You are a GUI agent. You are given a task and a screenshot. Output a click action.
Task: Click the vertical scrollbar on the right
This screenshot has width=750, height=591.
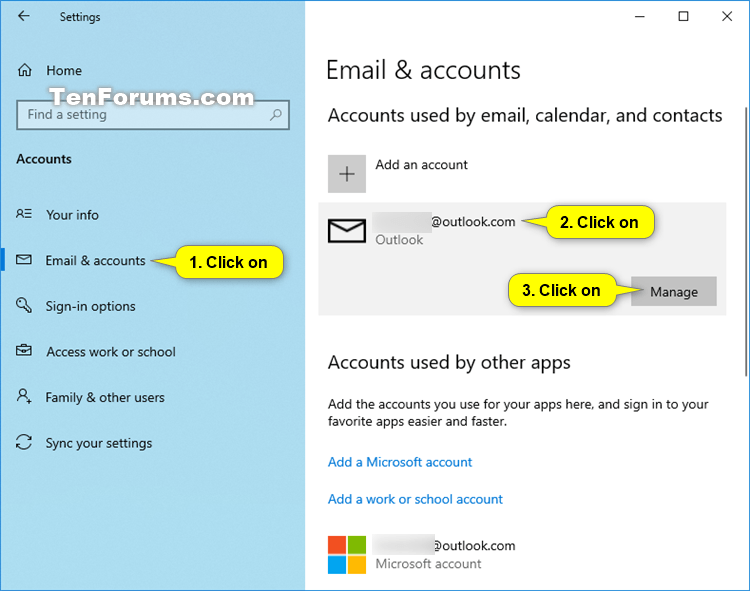click(x=746, y=241)
